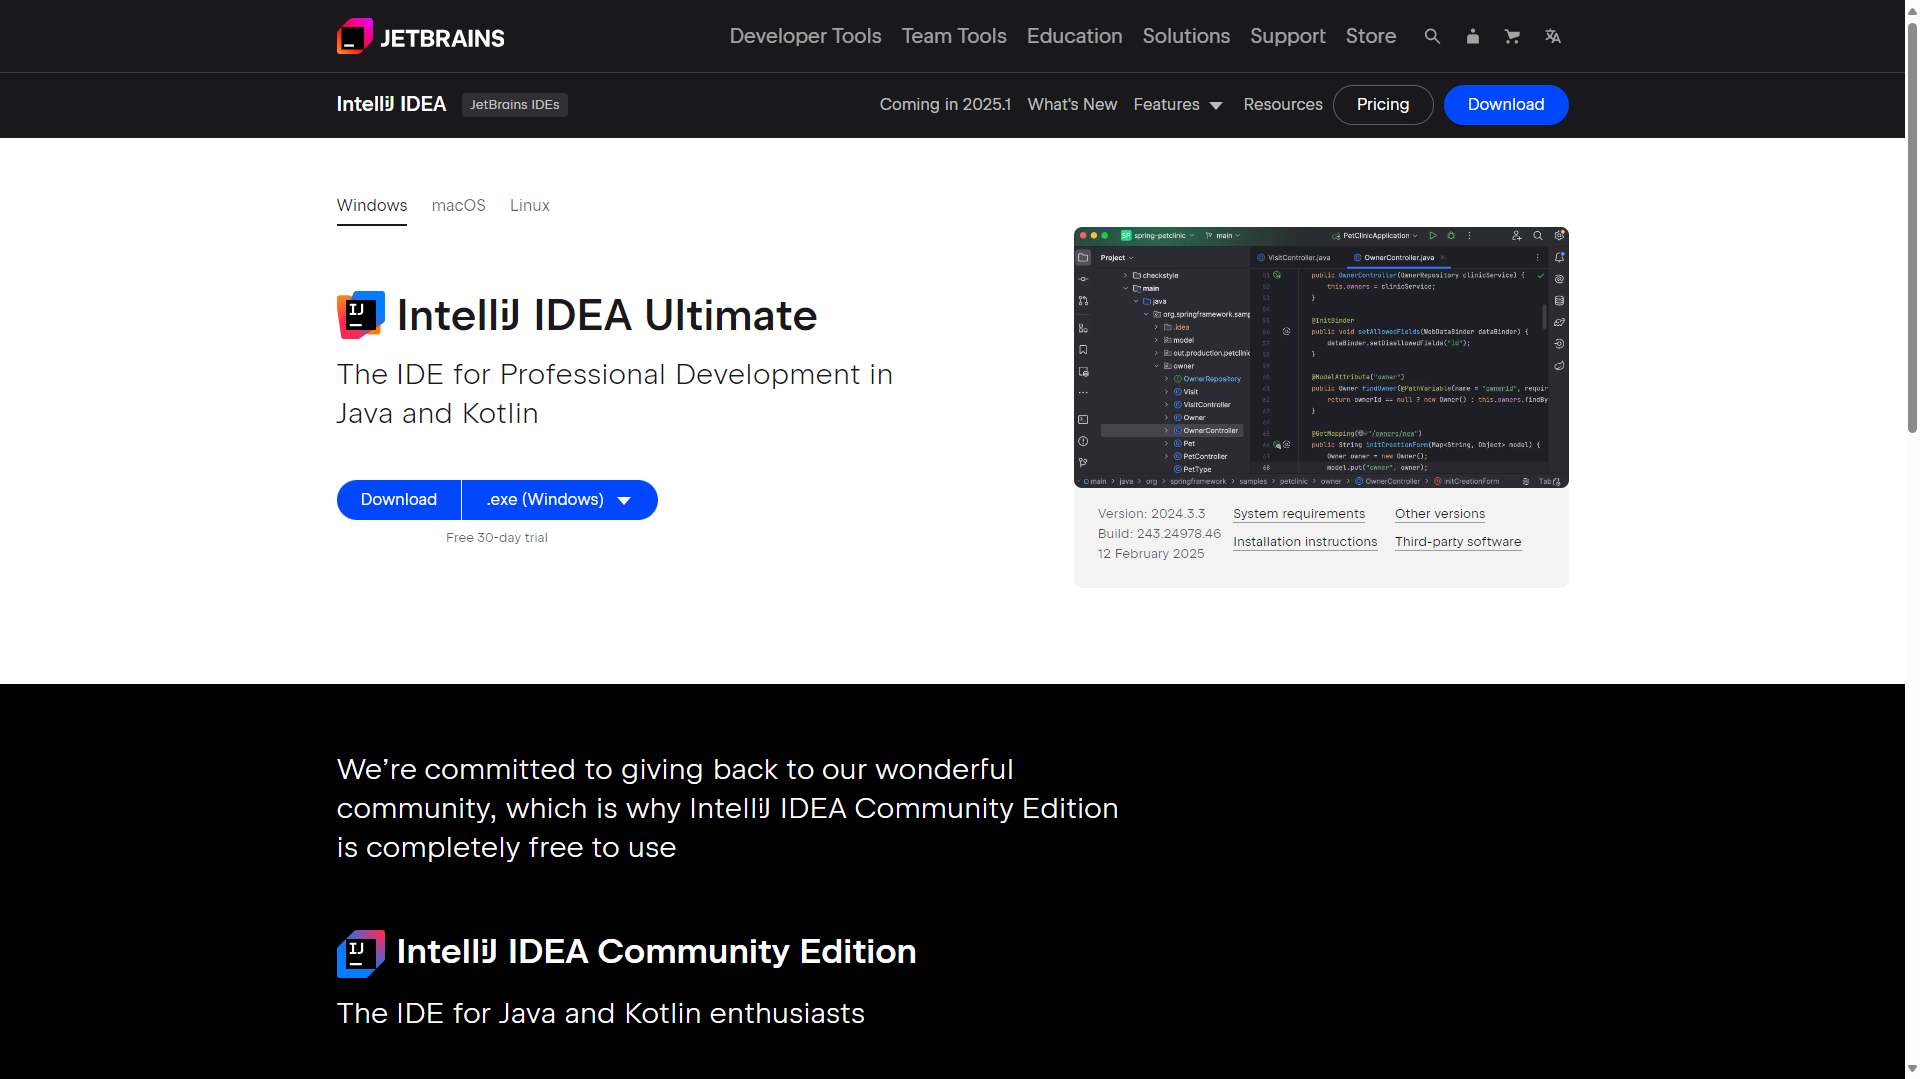Click the IDE screenshot thumbnail
This screenshot has height=1079, width=1920.
point(1321,357)
